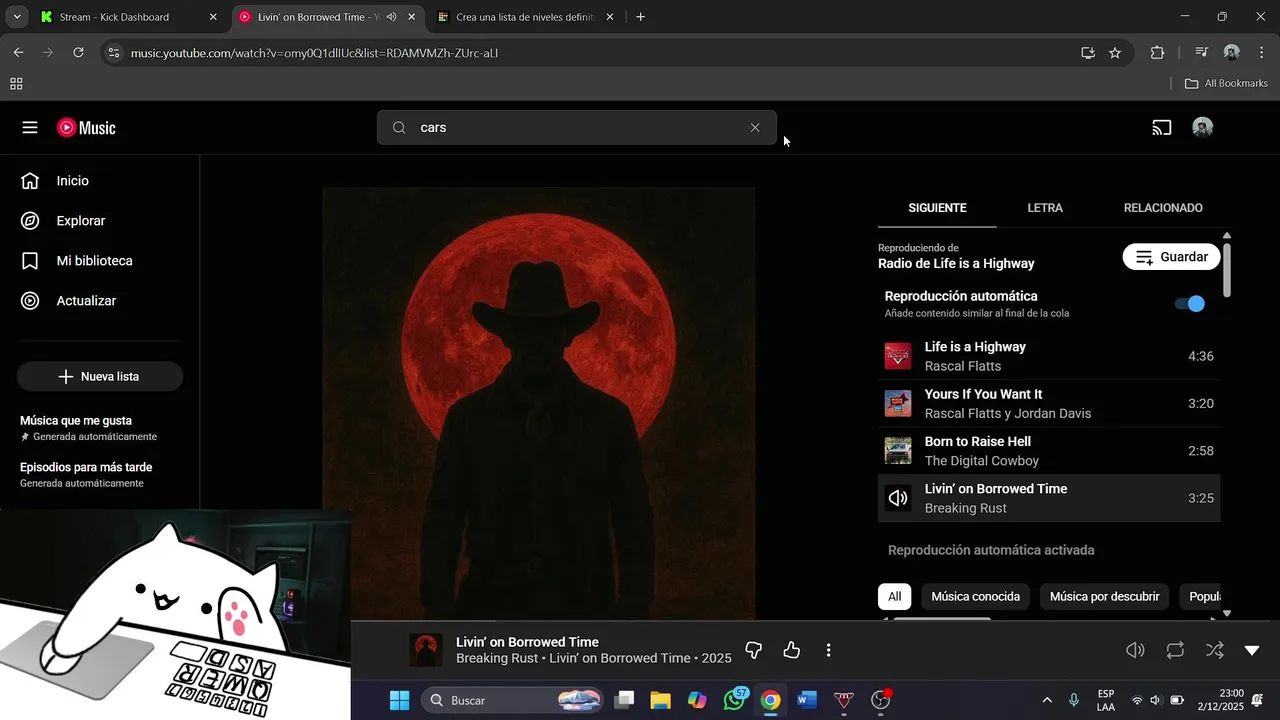The width and height of the screenshot is (1280, 720).
Task: Click the browser address bar URL
Action: (314, 52)
